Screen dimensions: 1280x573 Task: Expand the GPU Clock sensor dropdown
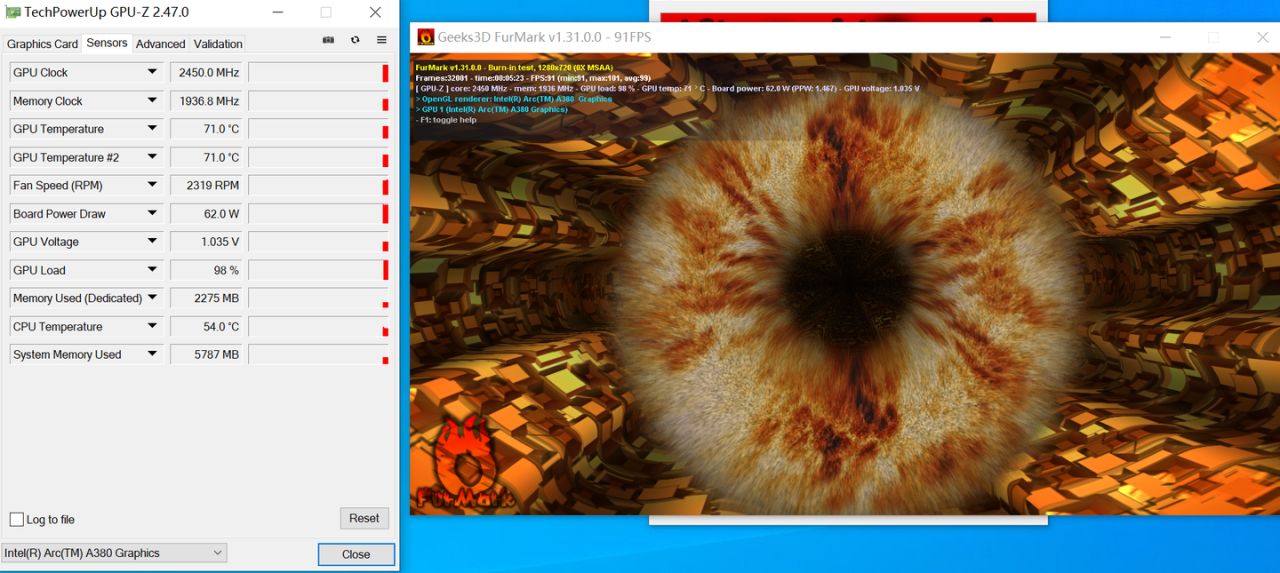click(x=153, y=72)
